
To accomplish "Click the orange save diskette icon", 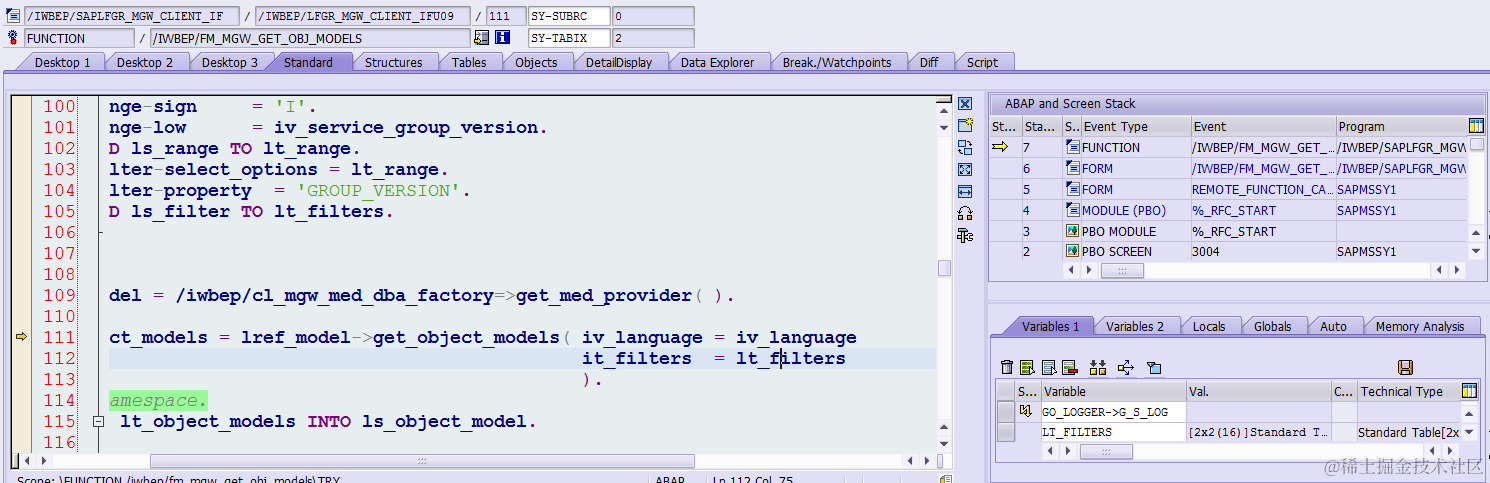I will (1405, 368).
